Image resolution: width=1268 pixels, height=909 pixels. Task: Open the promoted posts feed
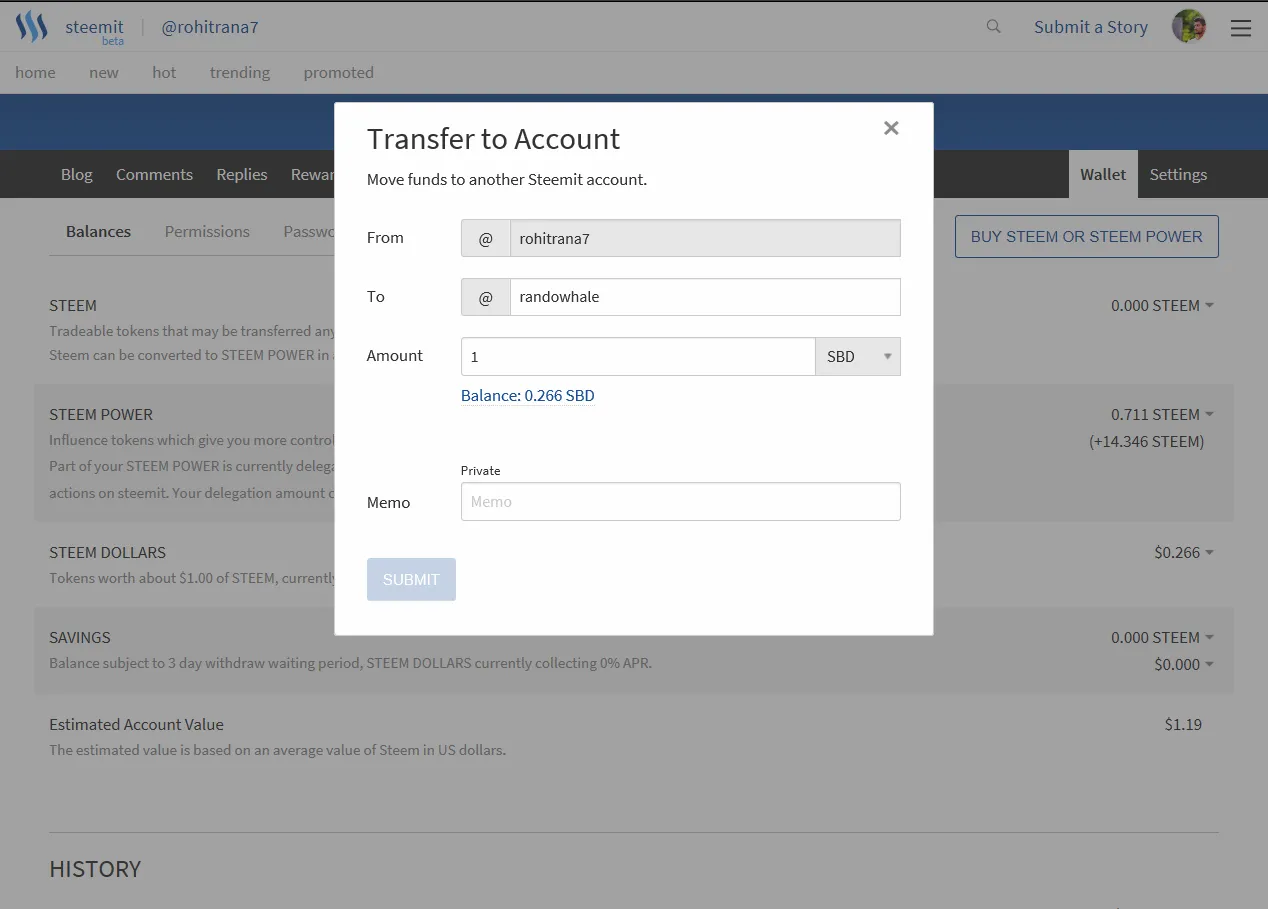tap(339, 73)
